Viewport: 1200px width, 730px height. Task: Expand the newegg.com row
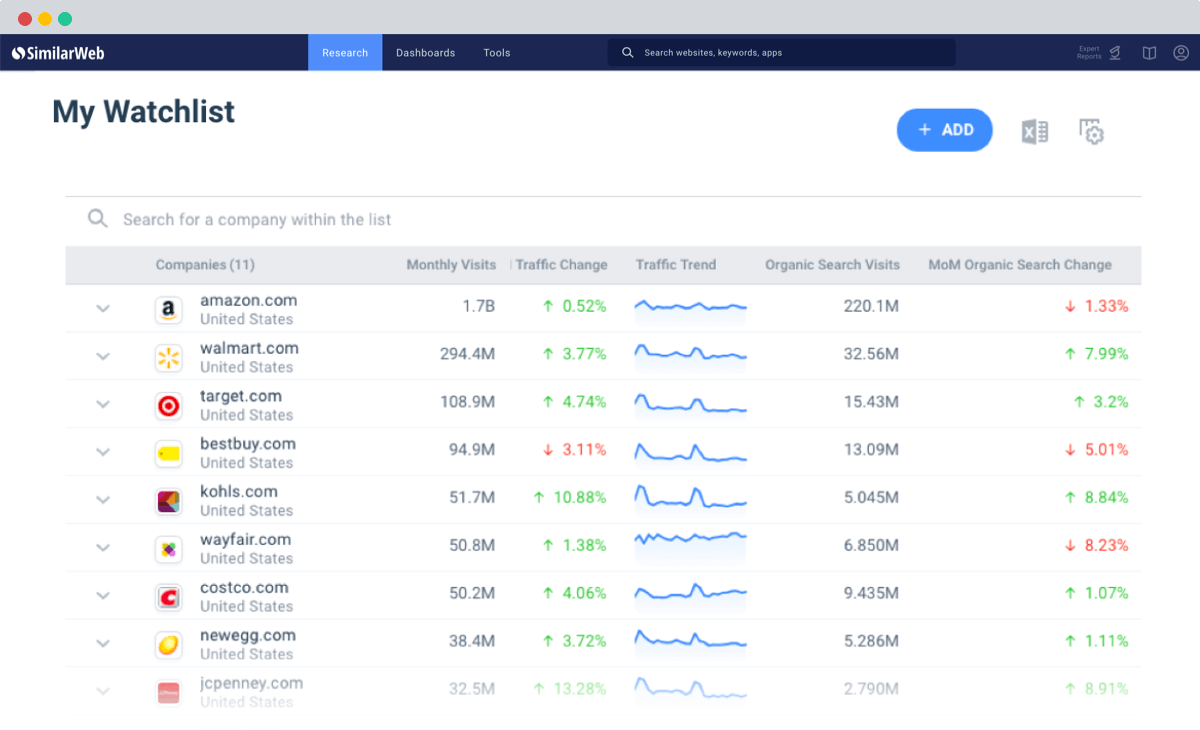[x=103, y=644]
